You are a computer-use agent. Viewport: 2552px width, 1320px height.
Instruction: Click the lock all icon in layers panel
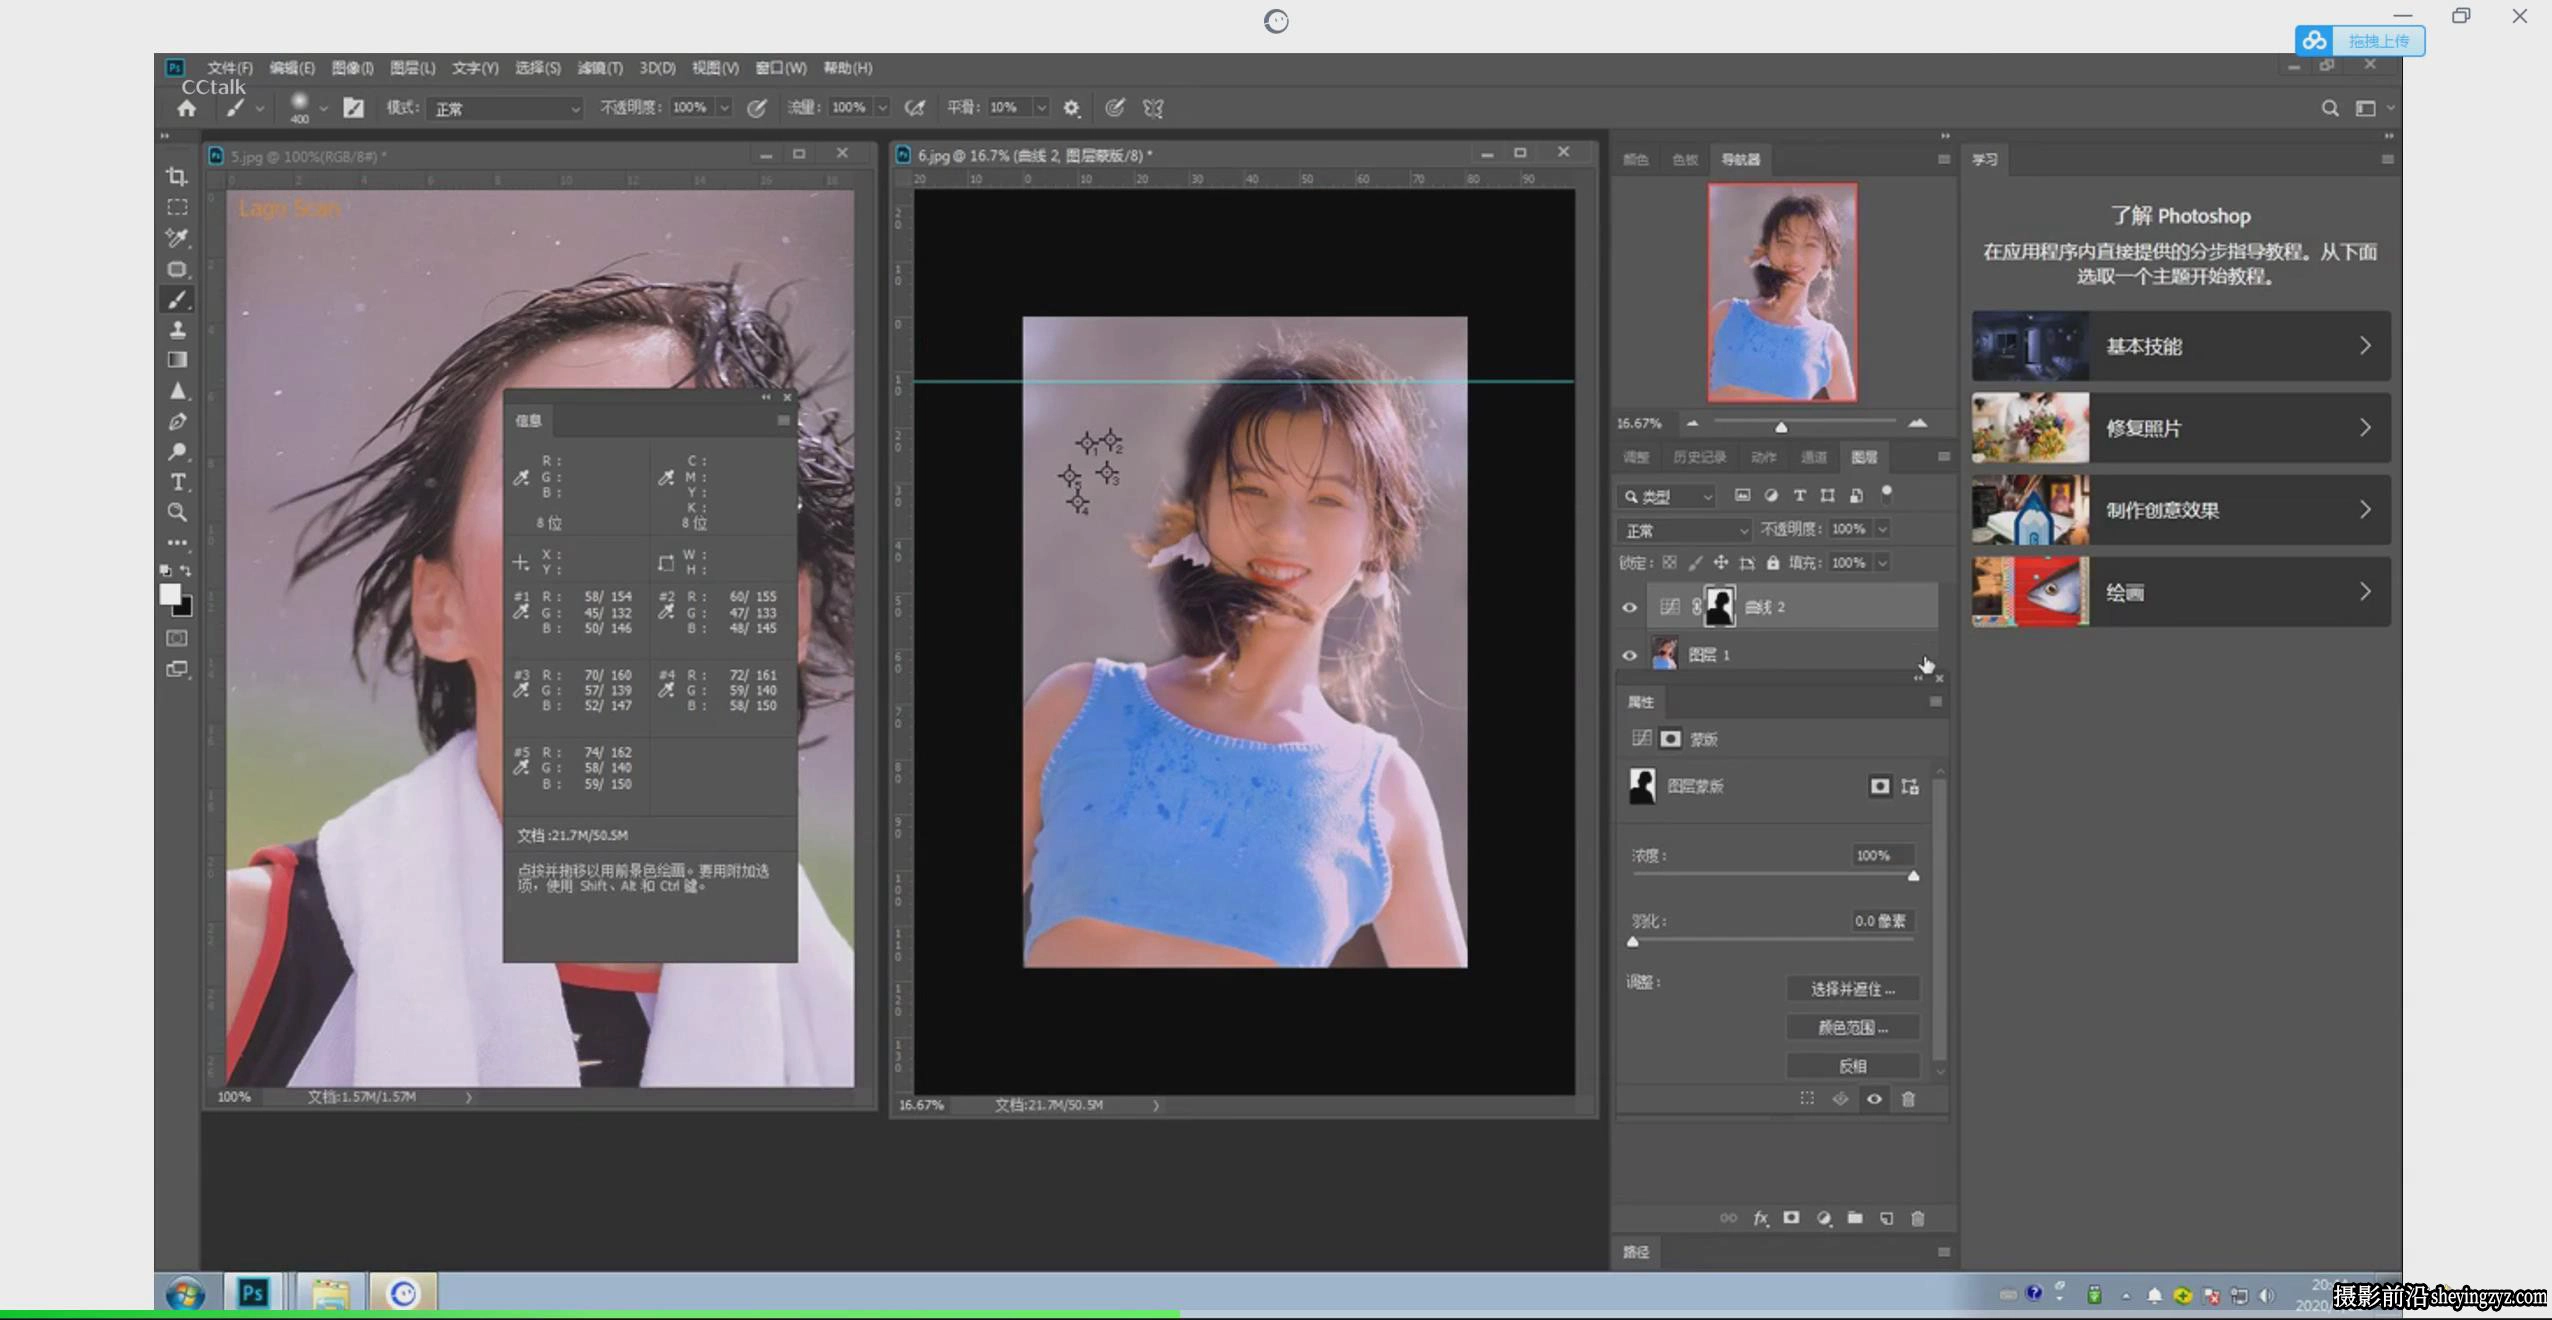1772,563
